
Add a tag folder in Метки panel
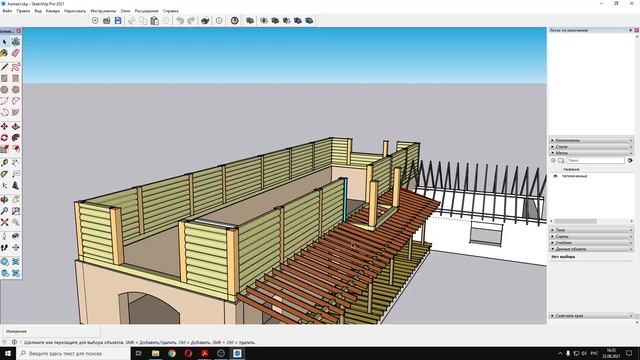click(561, 160)
